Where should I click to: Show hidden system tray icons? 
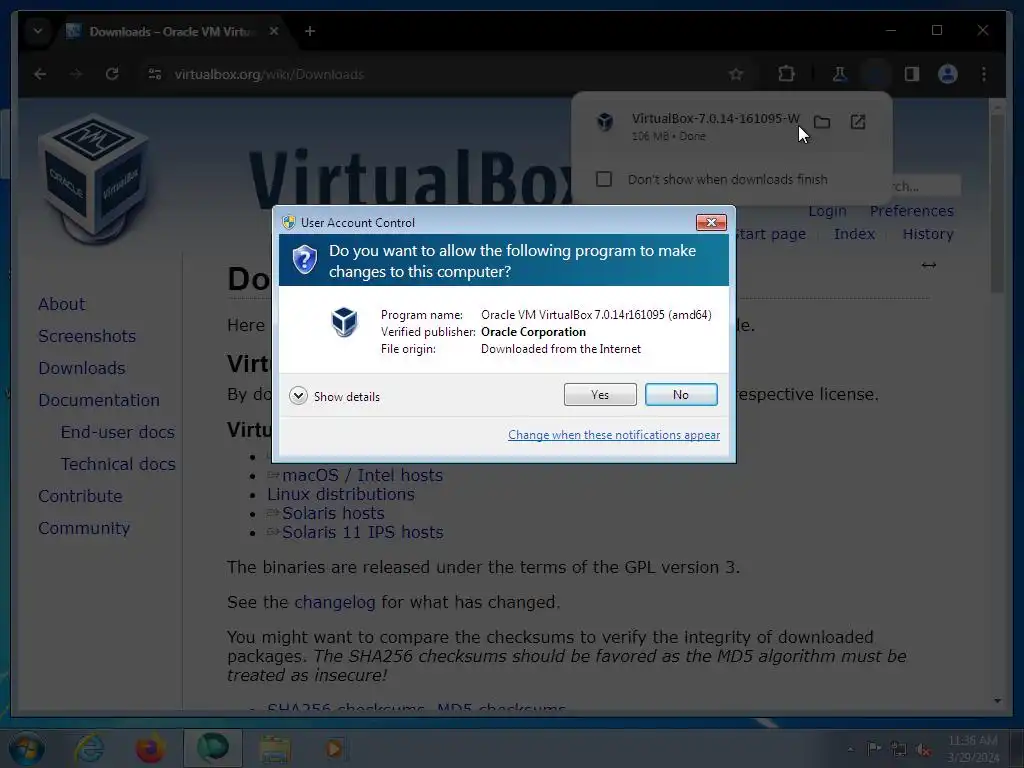click(x=850, y=749)
